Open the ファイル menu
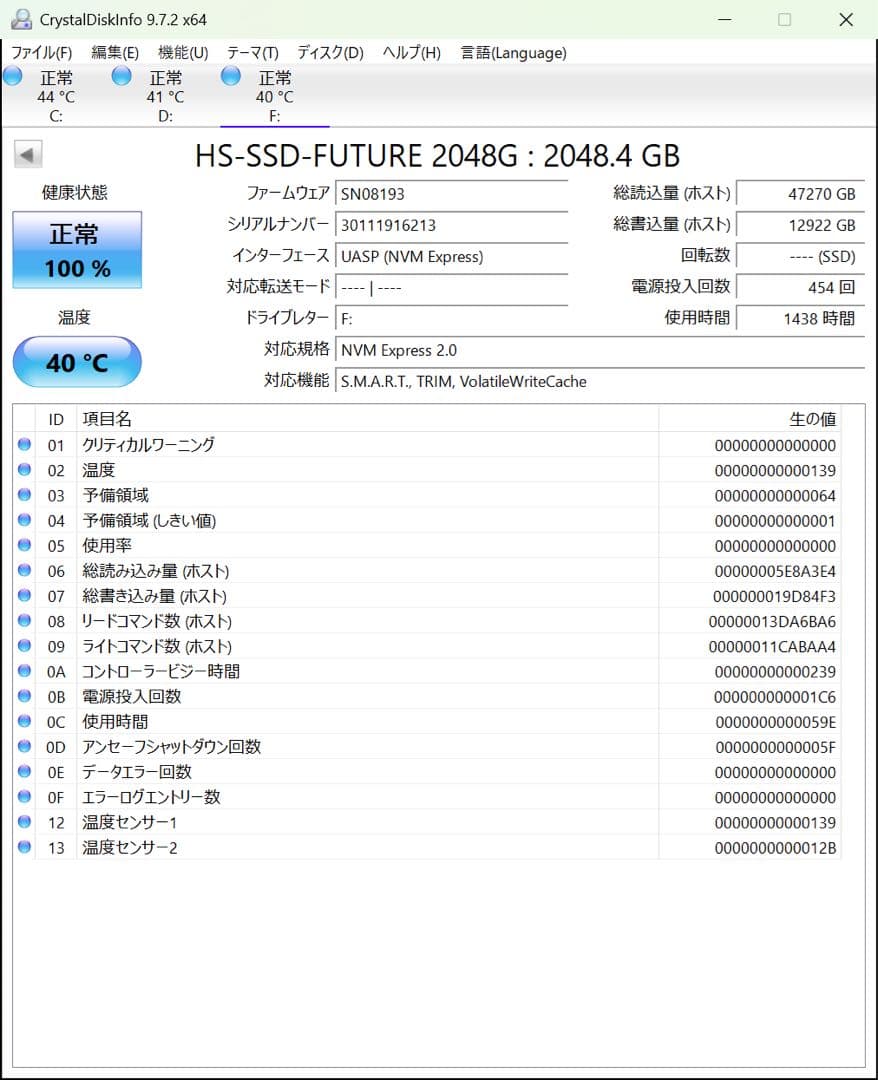The width and height of the screenshot is (878, 1080). click(41, 53)
